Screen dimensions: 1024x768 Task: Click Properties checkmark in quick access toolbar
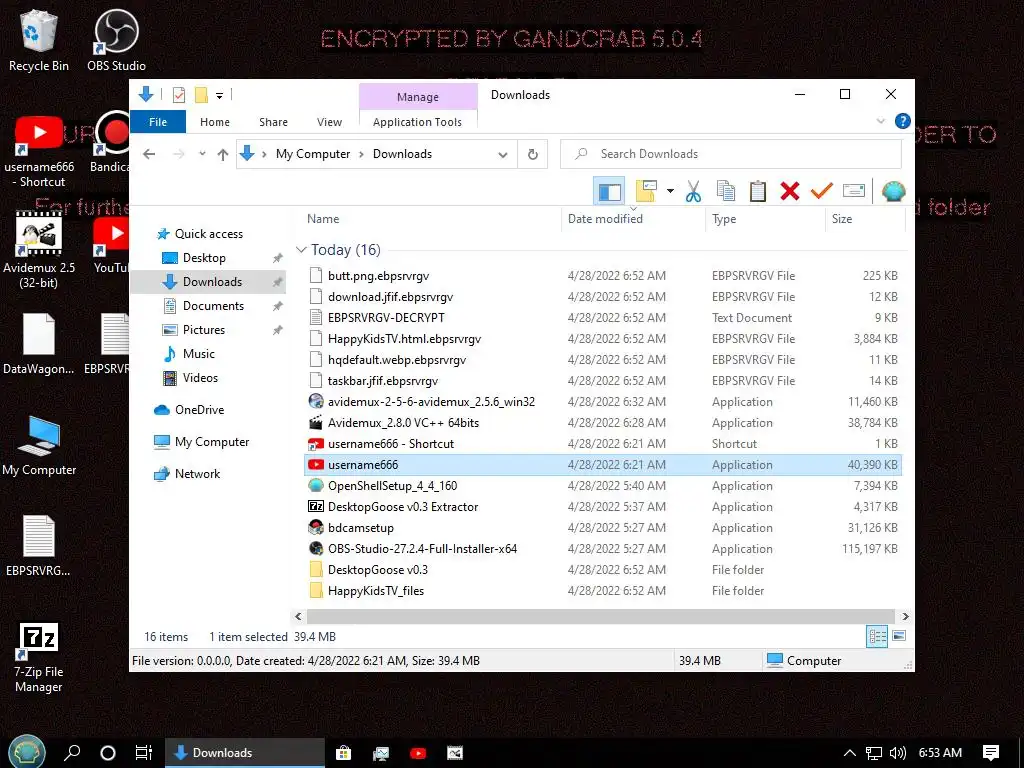178,95
